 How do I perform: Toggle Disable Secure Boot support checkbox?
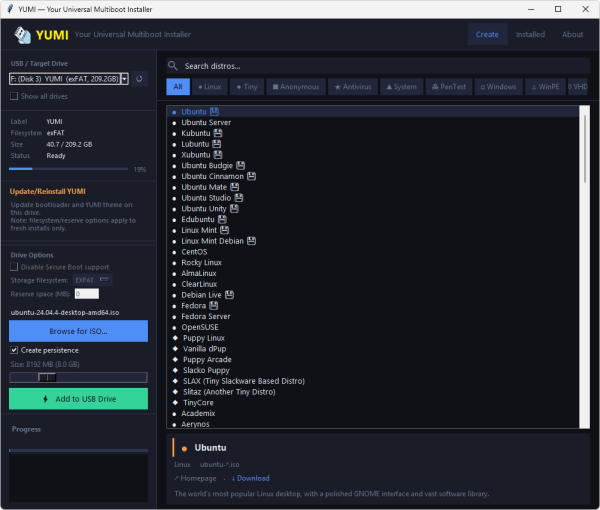coord(14,267)
